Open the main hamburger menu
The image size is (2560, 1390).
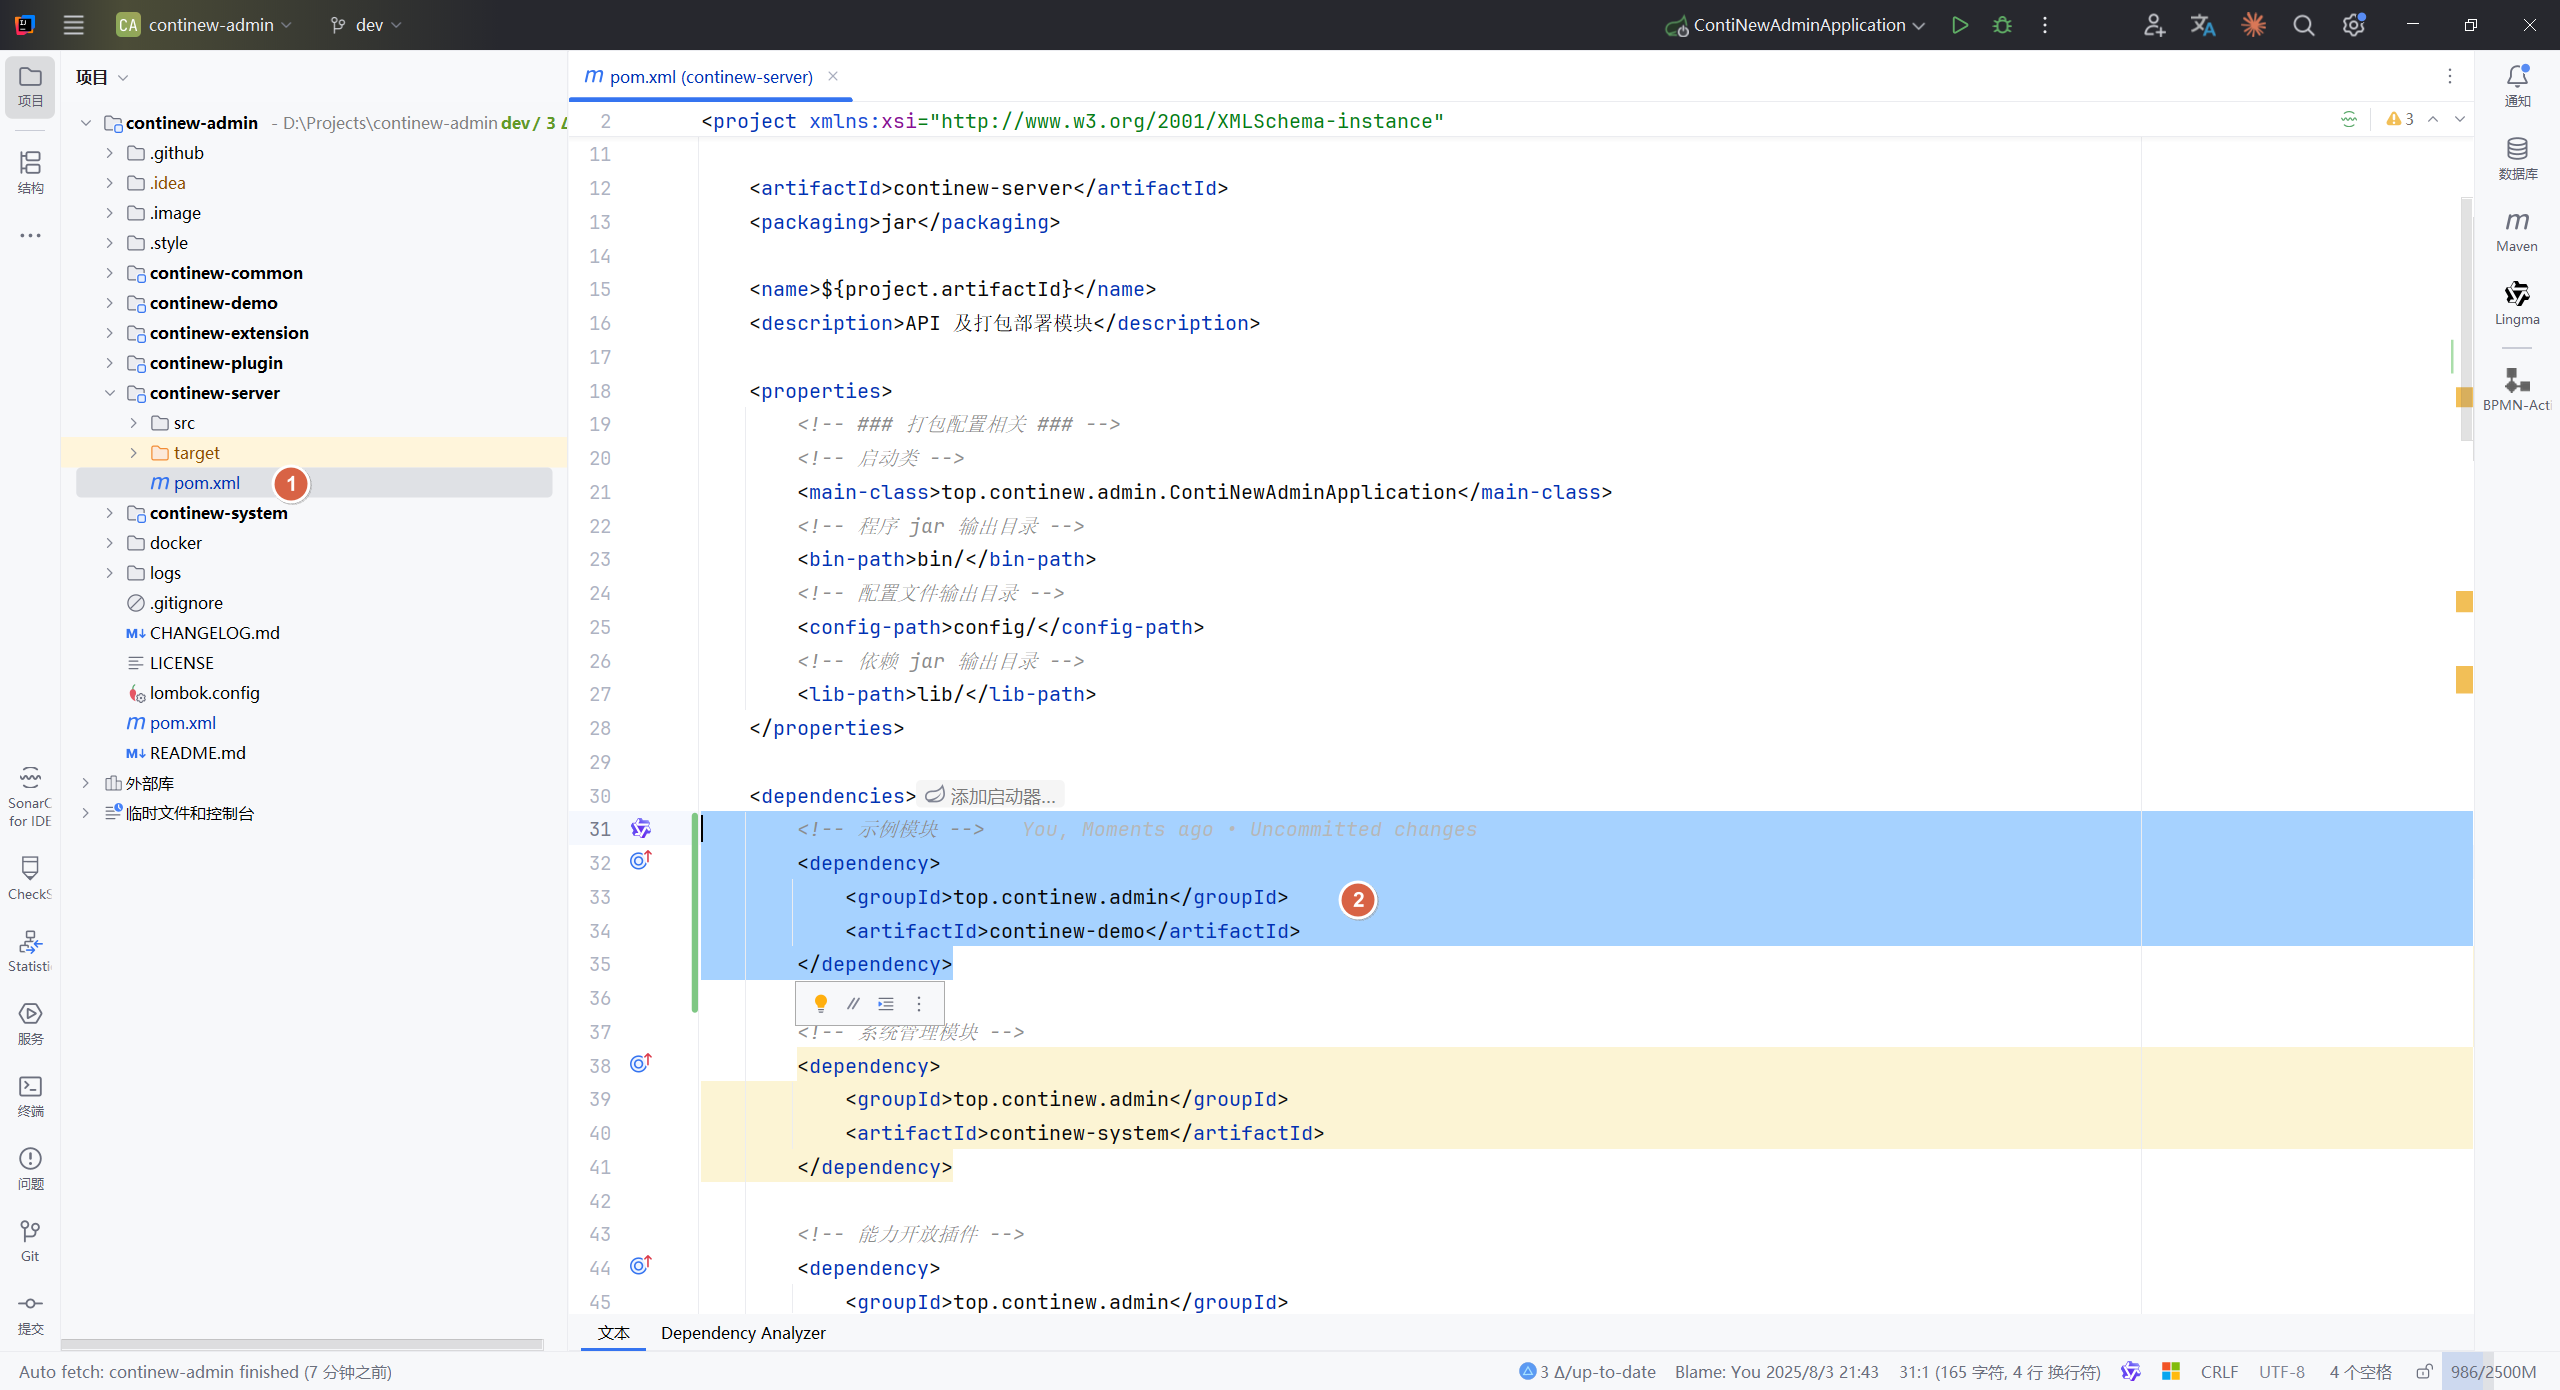tap(73, 25)
